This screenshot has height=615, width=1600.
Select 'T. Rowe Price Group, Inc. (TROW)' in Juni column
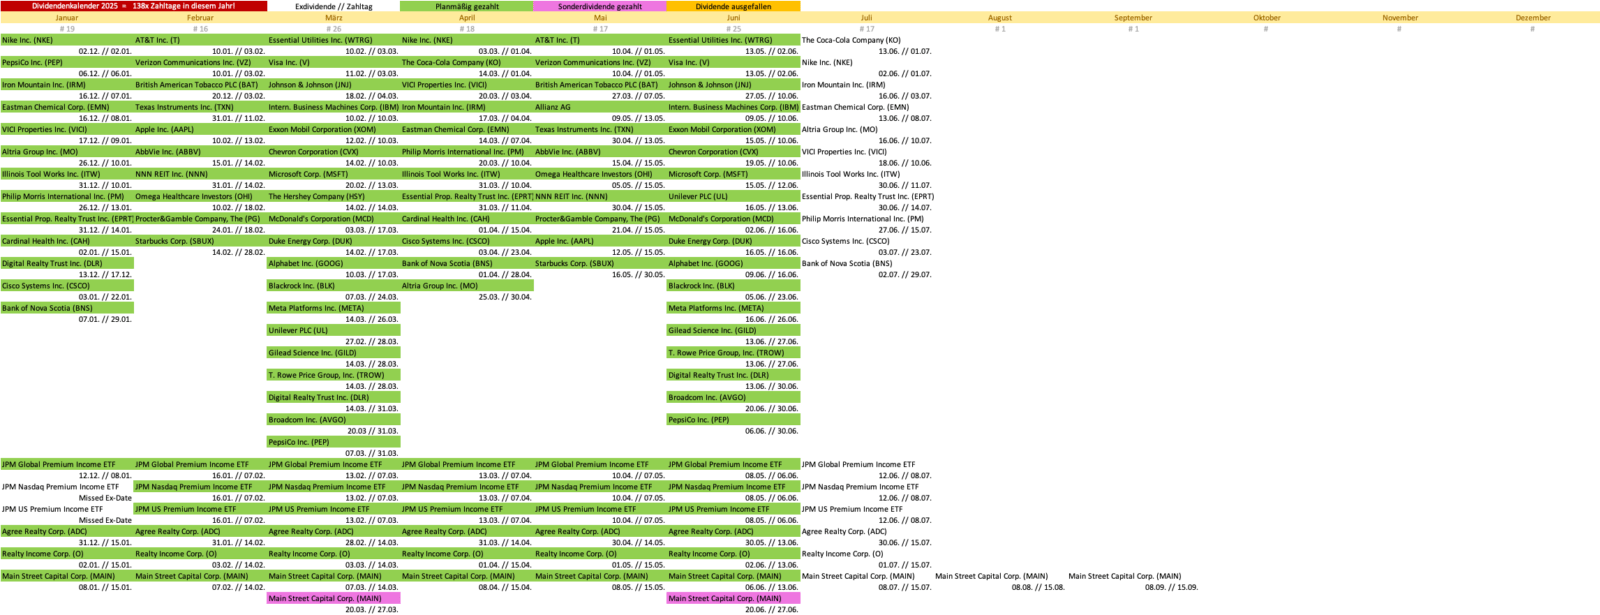pos(733,353)
